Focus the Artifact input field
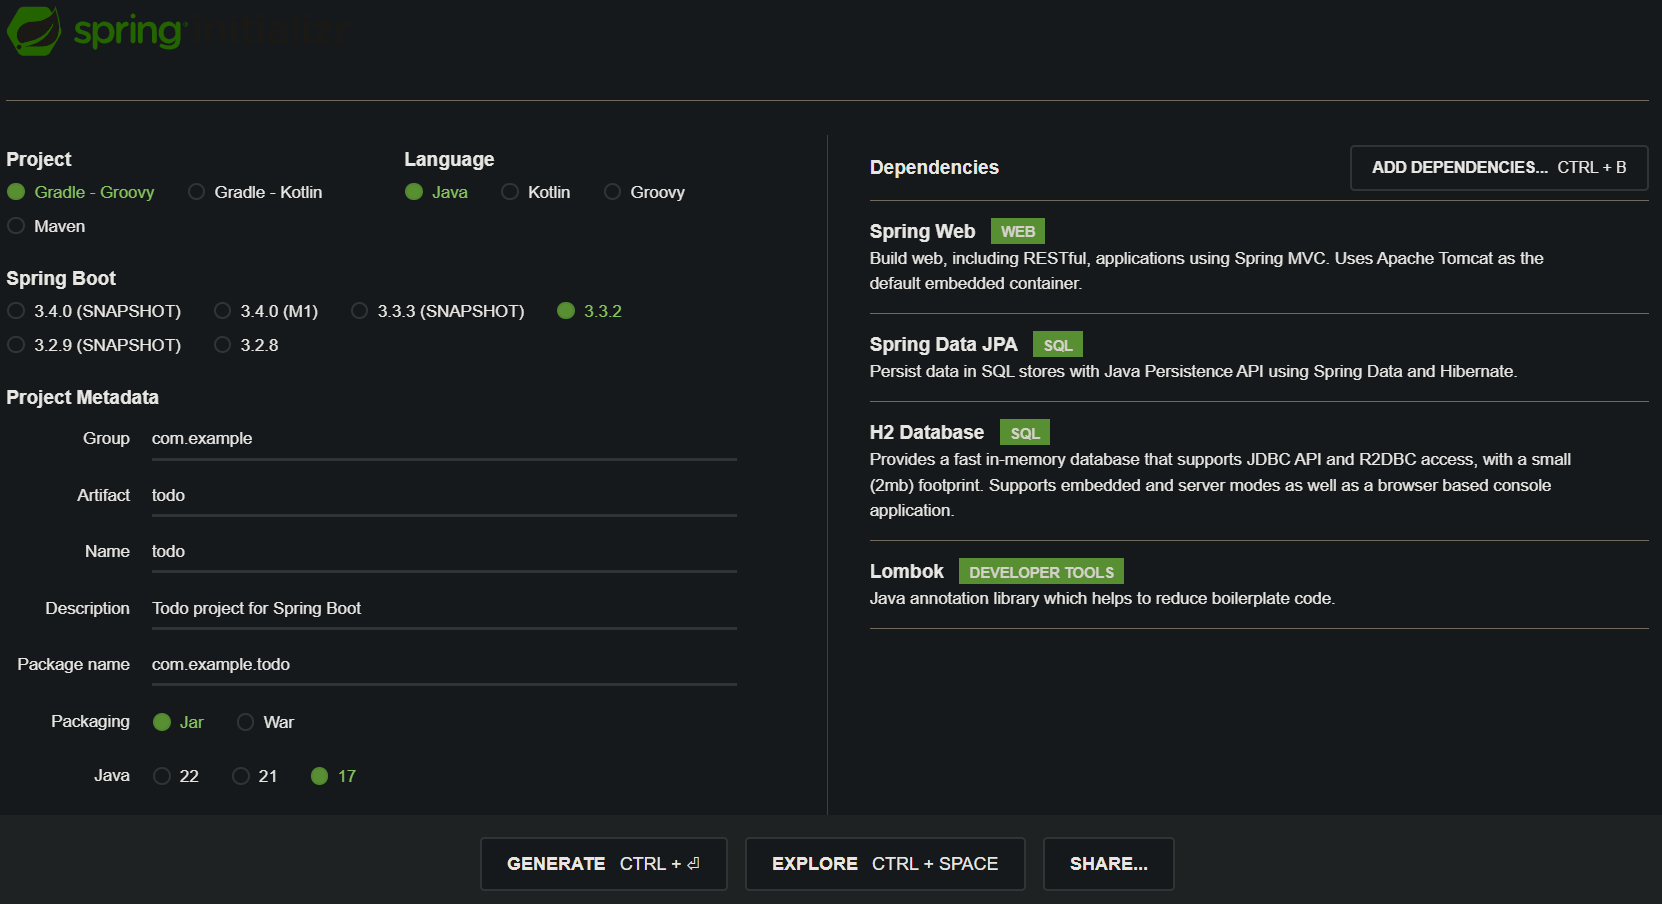The image size is (1662, 904). click(444, 496)
